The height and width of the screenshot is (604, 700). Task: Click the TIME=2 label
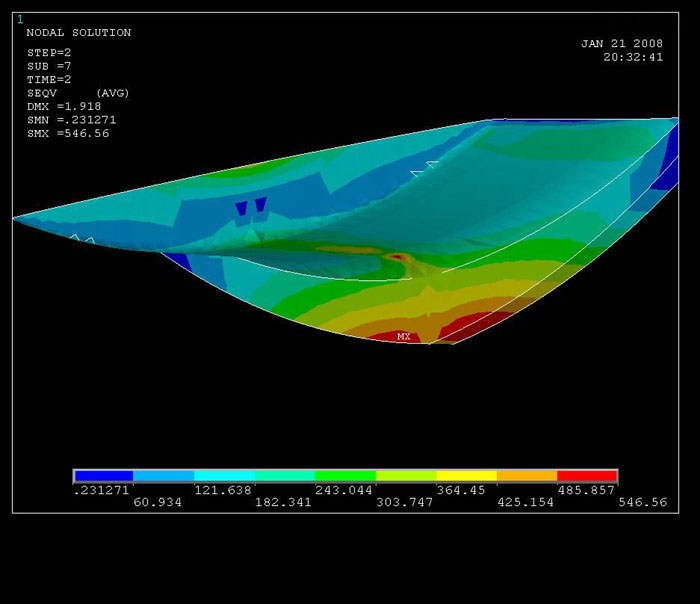(49, 79)
